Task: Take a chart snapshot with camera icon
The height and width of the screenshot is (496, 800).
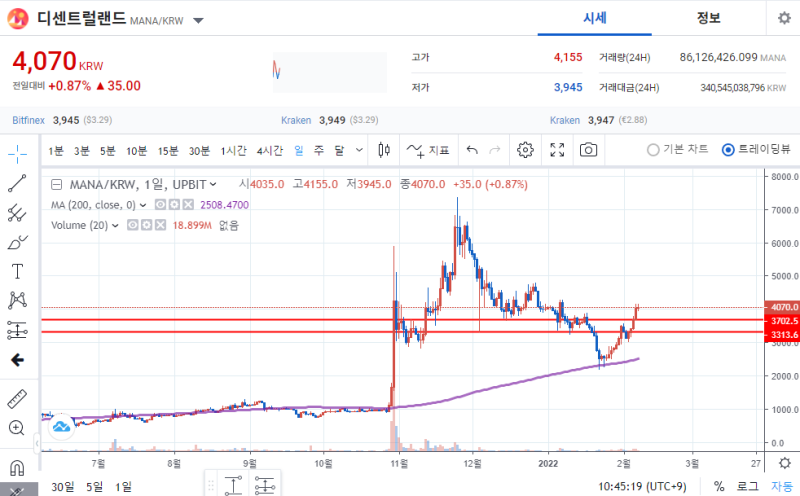Action: coord(588,150)
